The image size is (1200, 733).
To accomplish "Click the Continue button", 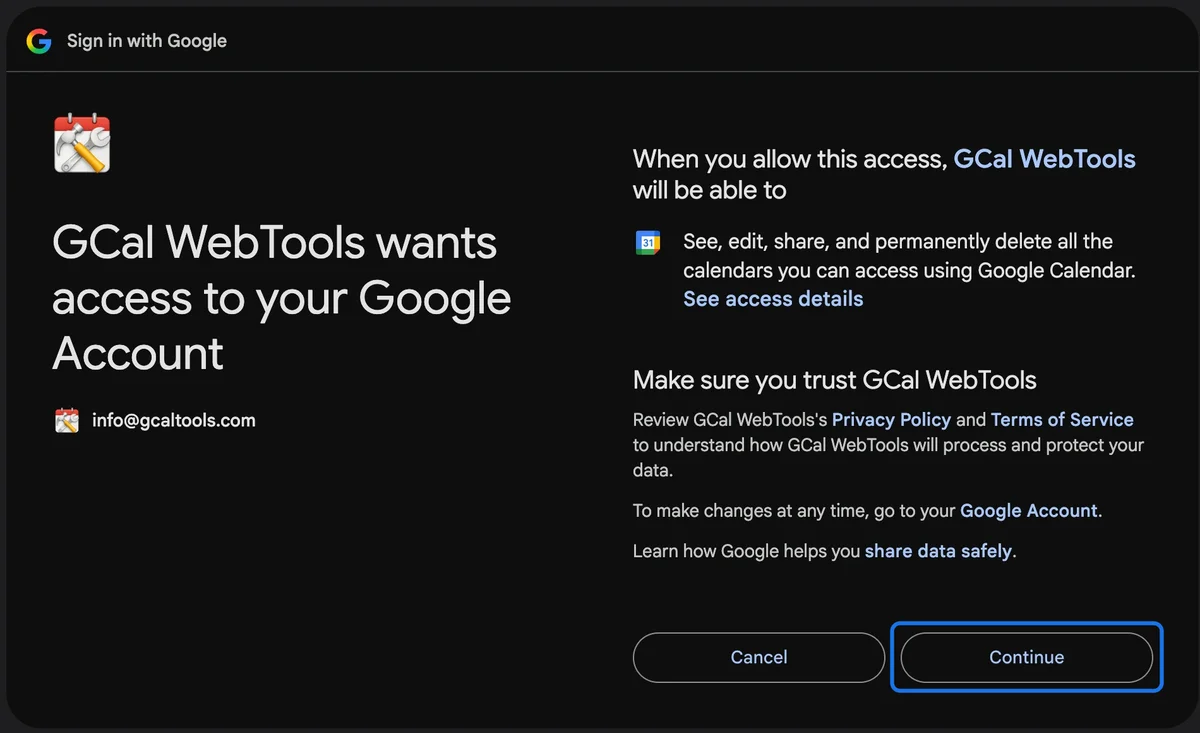I will coord(1027,657).
